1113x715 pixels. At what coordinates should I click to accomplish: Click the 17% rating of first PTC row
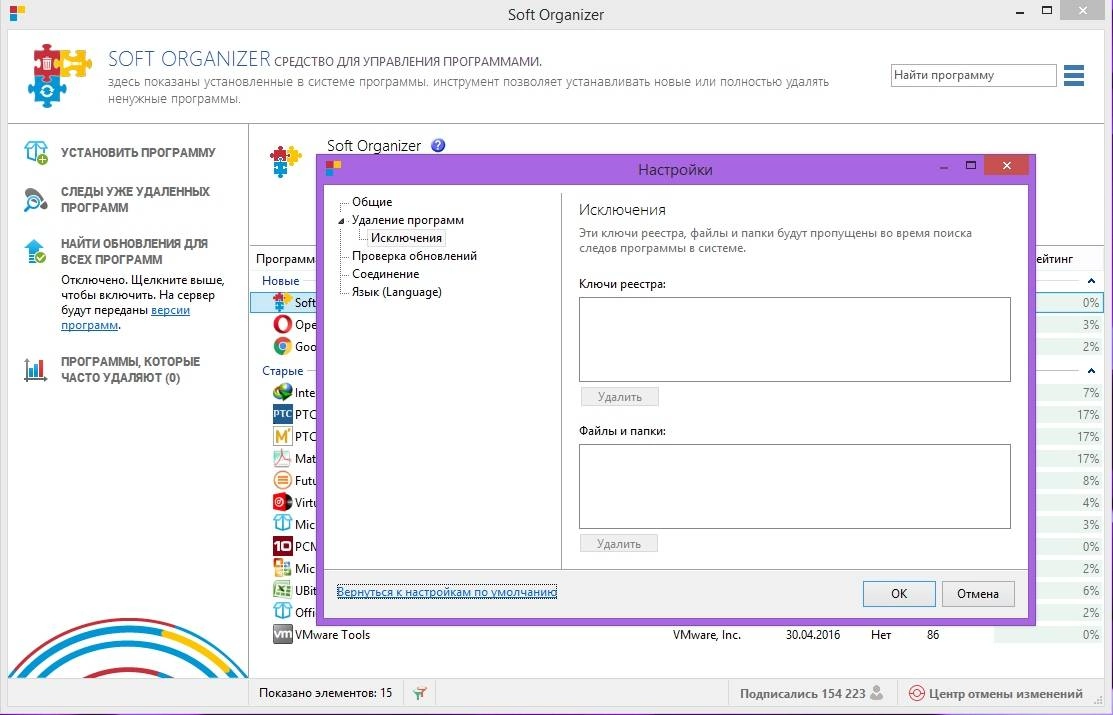(1087, 415)
